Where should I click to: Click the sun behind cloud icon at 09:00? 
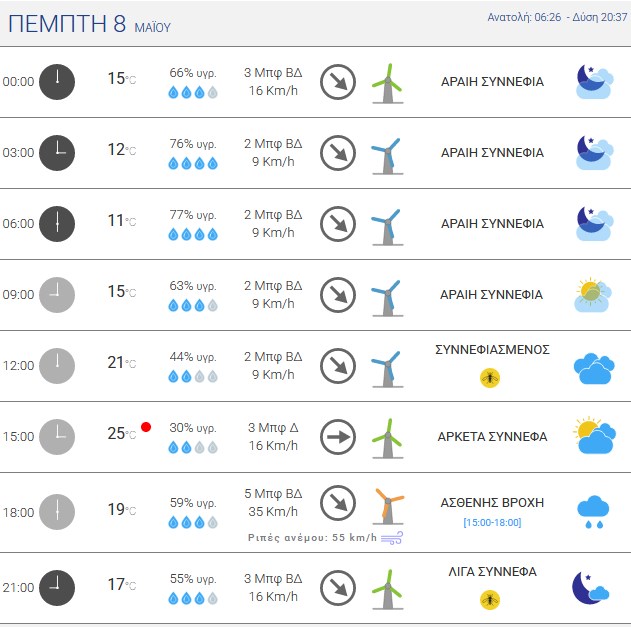tap(593, 295)
